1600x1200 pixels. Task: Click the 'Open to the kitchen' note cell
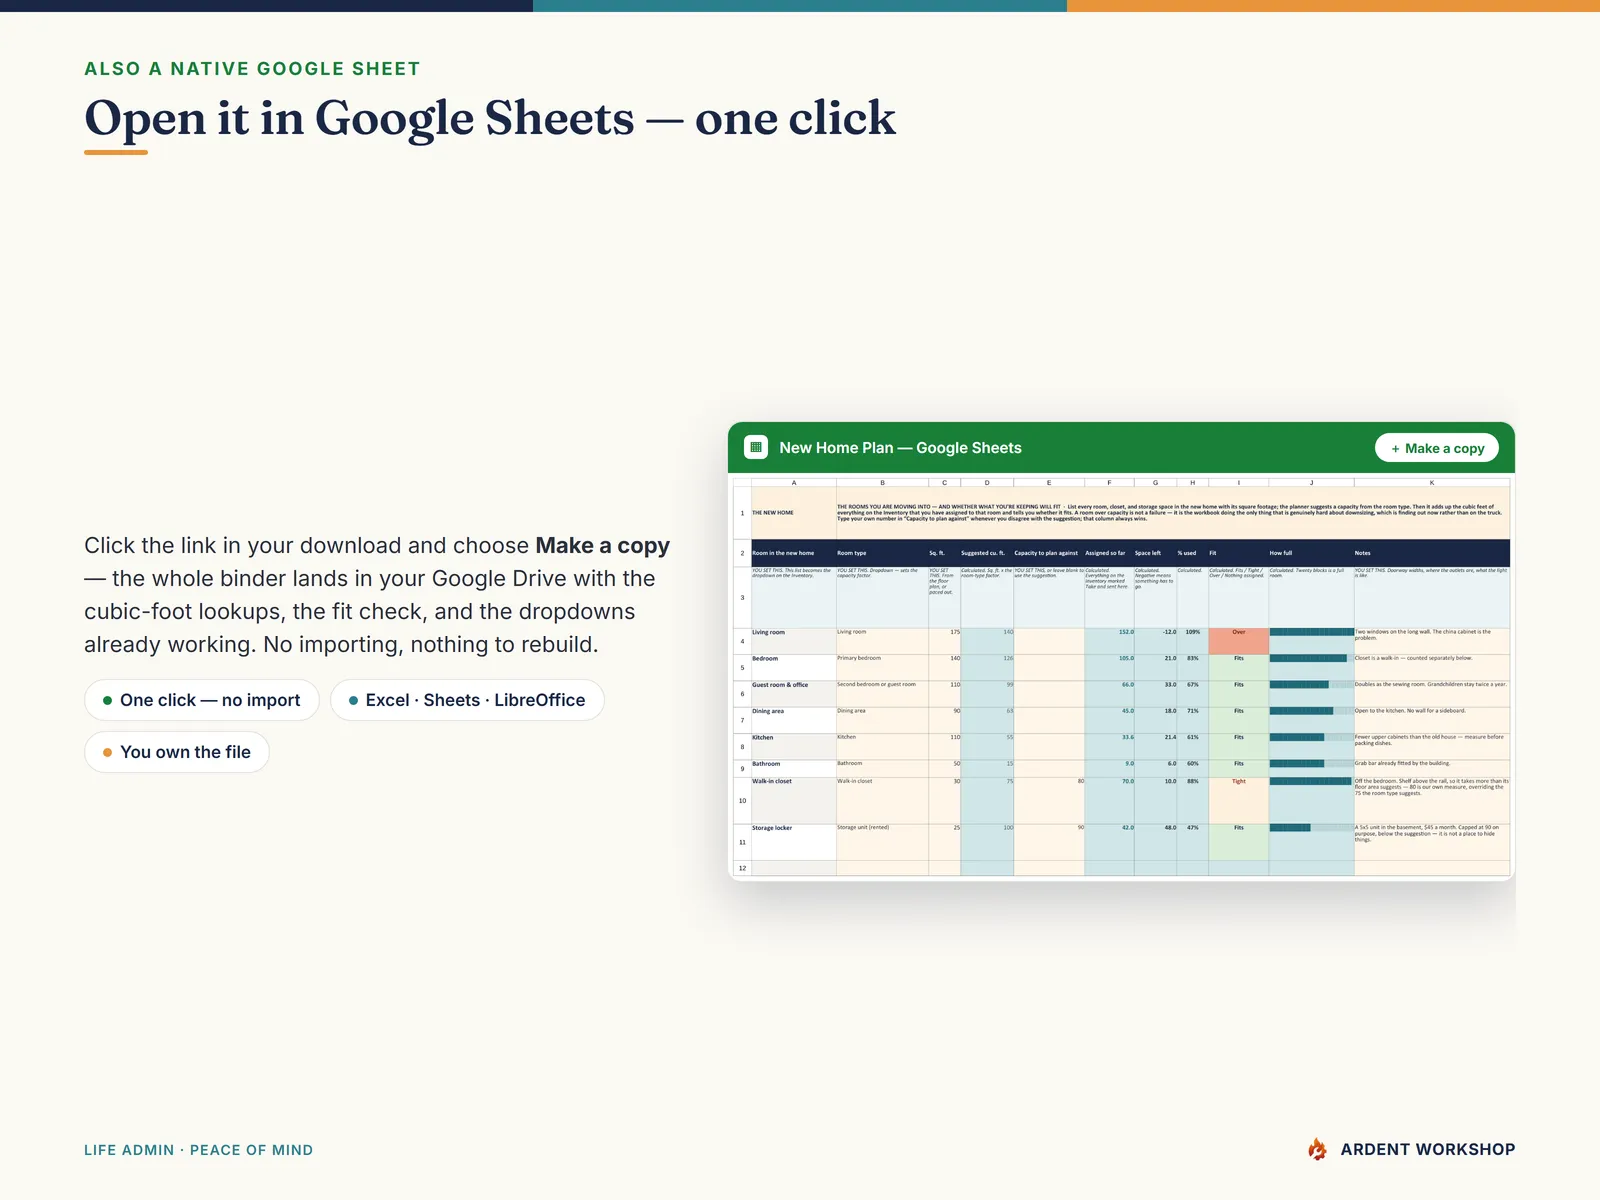(1432, 720)
